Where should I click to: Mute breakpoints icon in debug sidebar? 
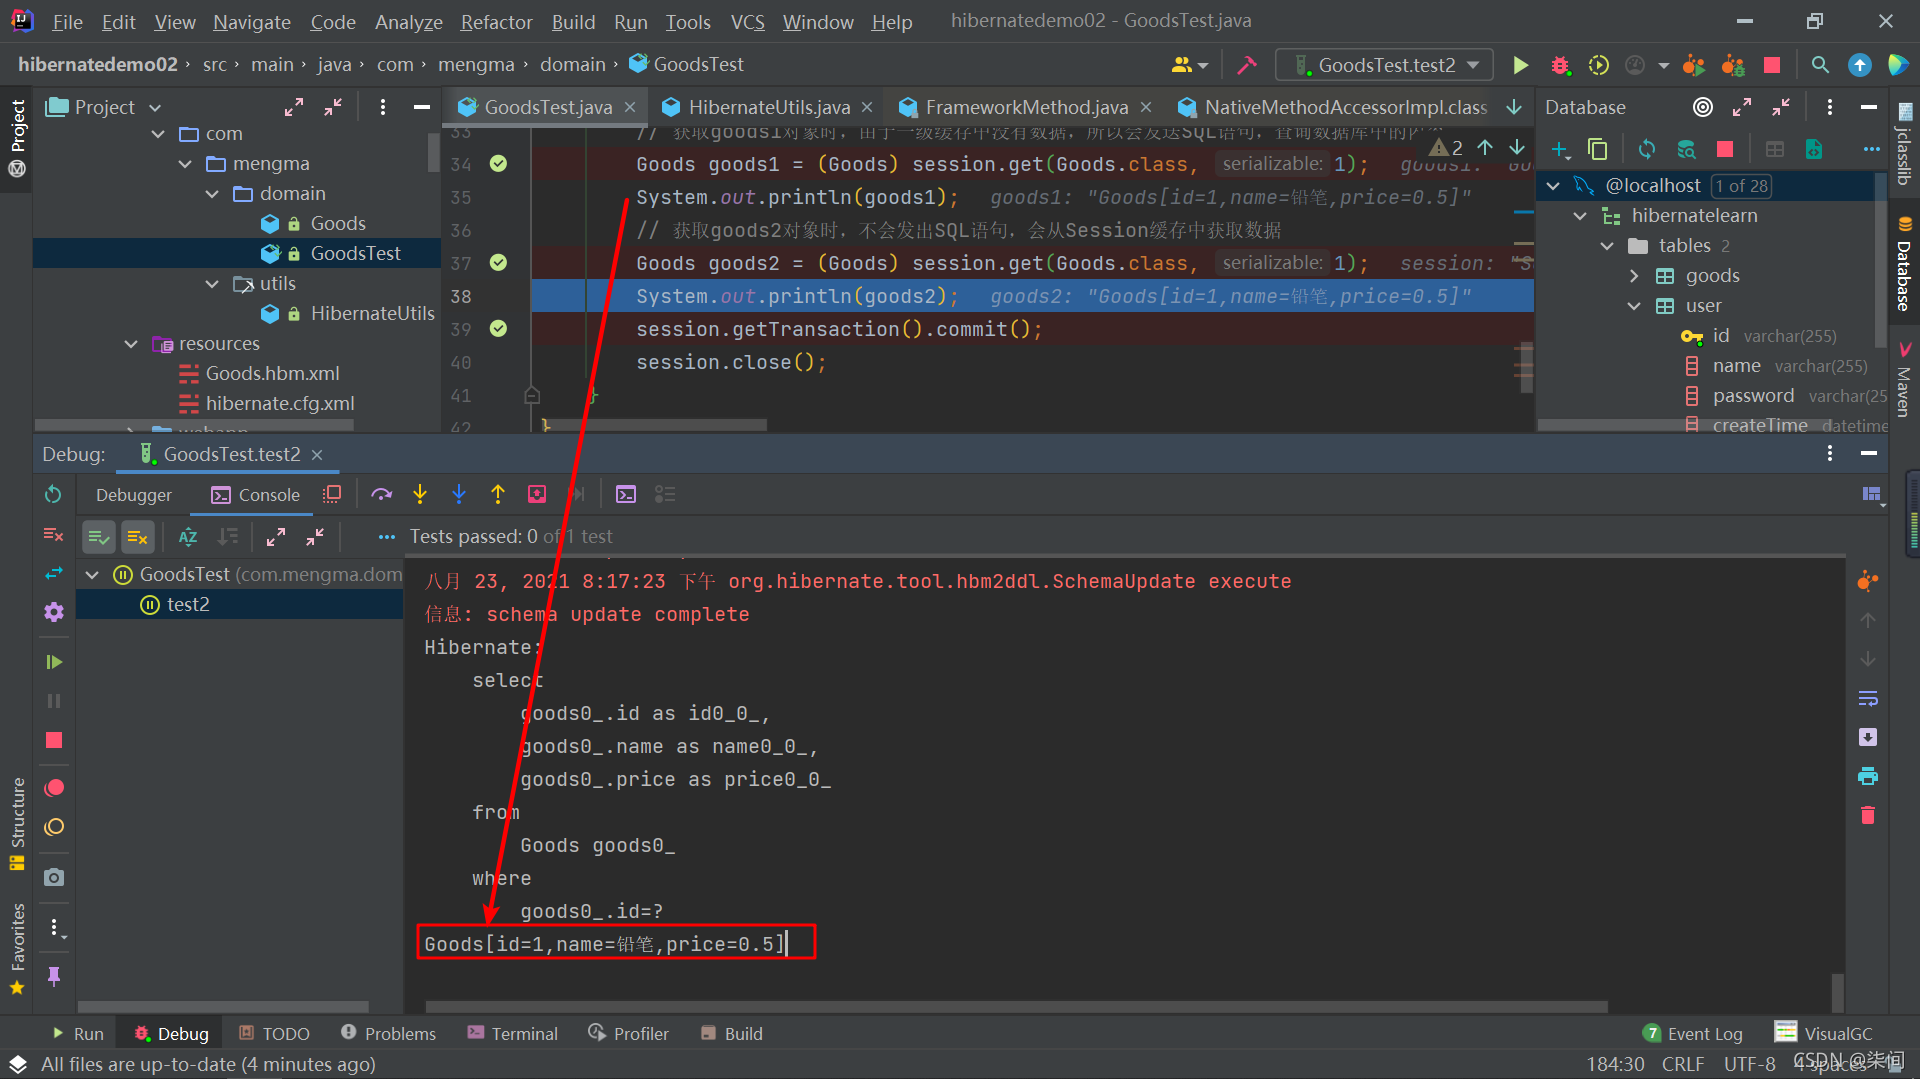click(54, 827)
